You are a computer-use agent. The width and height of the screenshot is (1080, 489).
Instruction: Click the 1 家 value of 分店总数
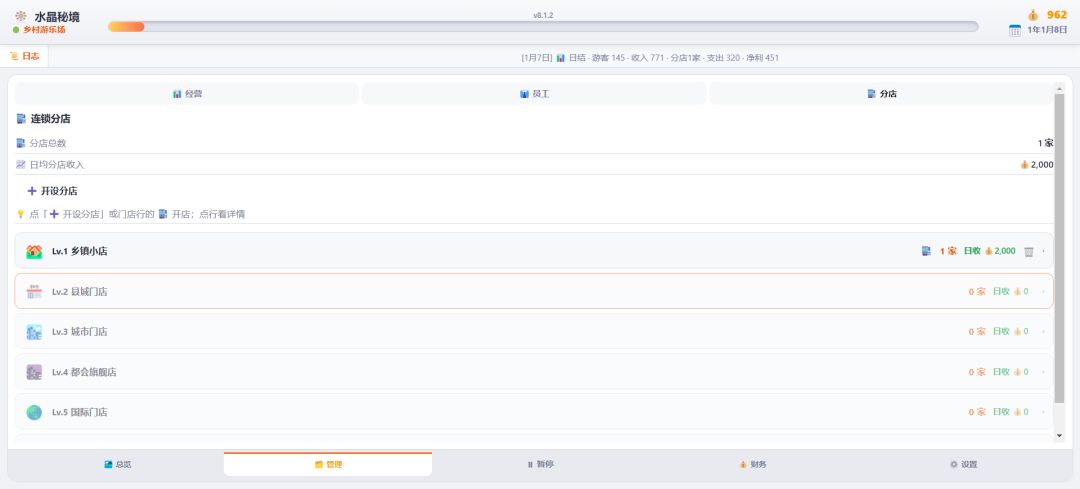pos(1046,143)
